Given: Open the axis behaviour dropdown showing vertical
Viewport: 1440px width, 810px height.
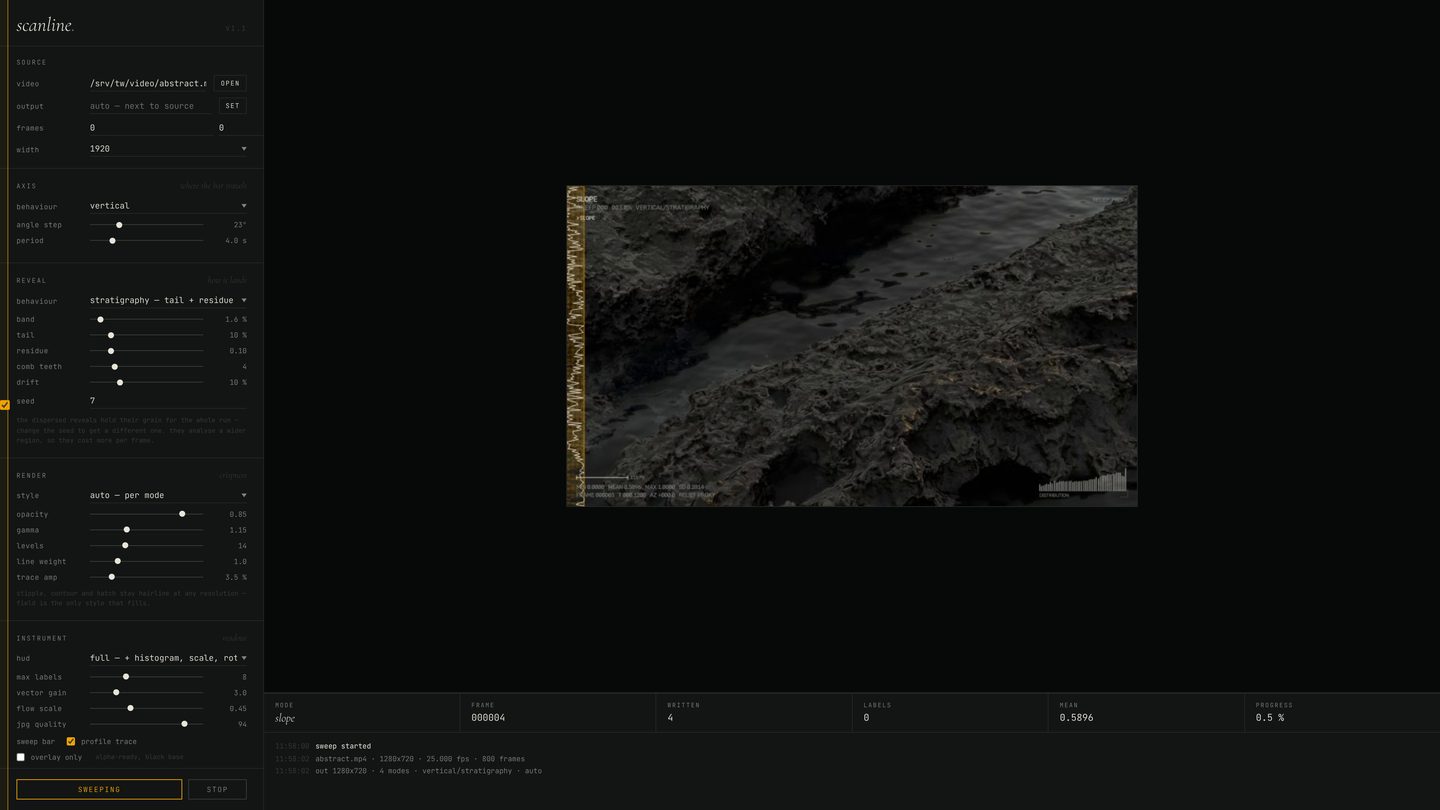Looking at the screenshot, I should (x=168, y=206).
